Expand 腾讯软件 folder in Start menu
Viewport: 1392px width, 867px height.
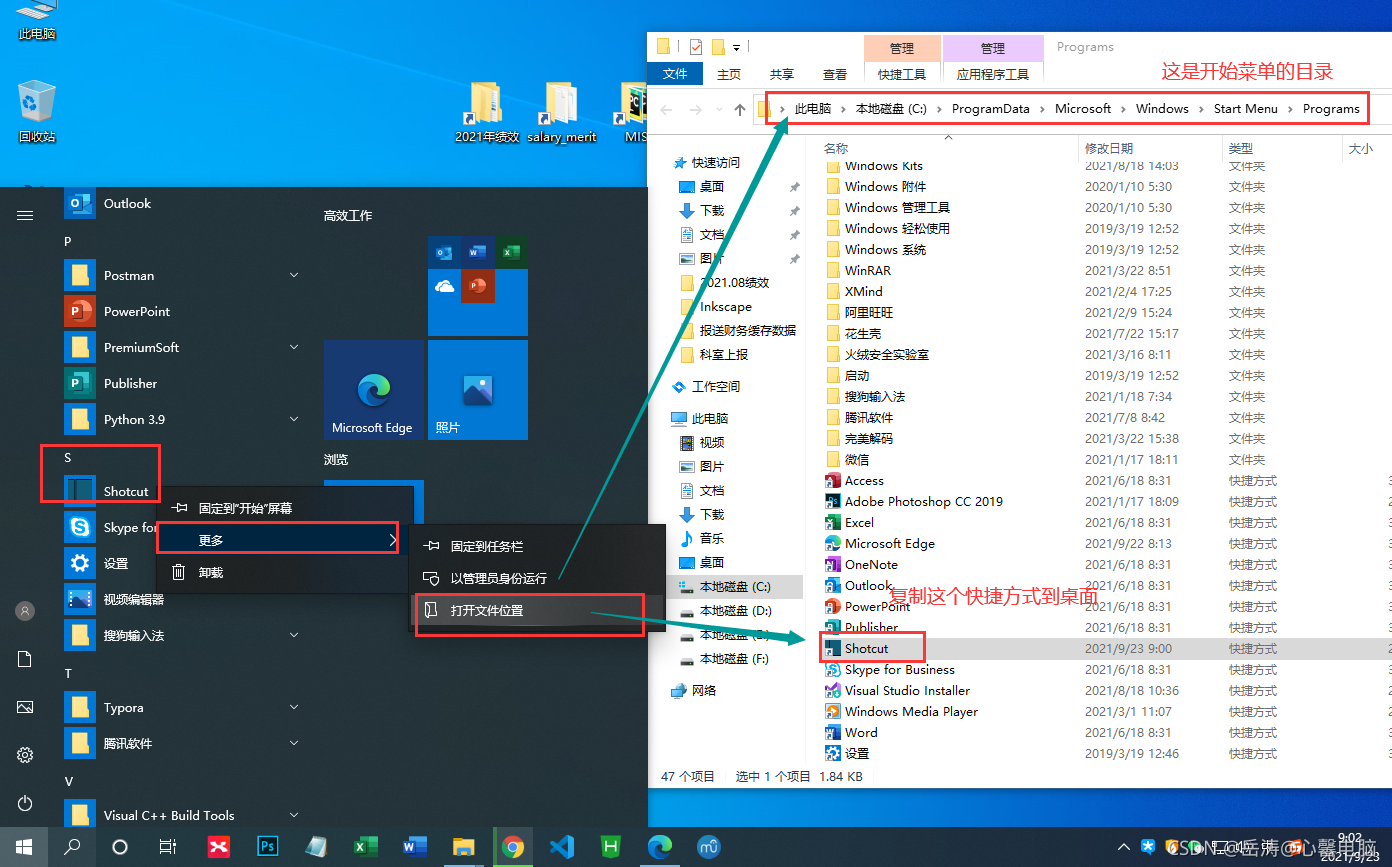pos(294,743)
